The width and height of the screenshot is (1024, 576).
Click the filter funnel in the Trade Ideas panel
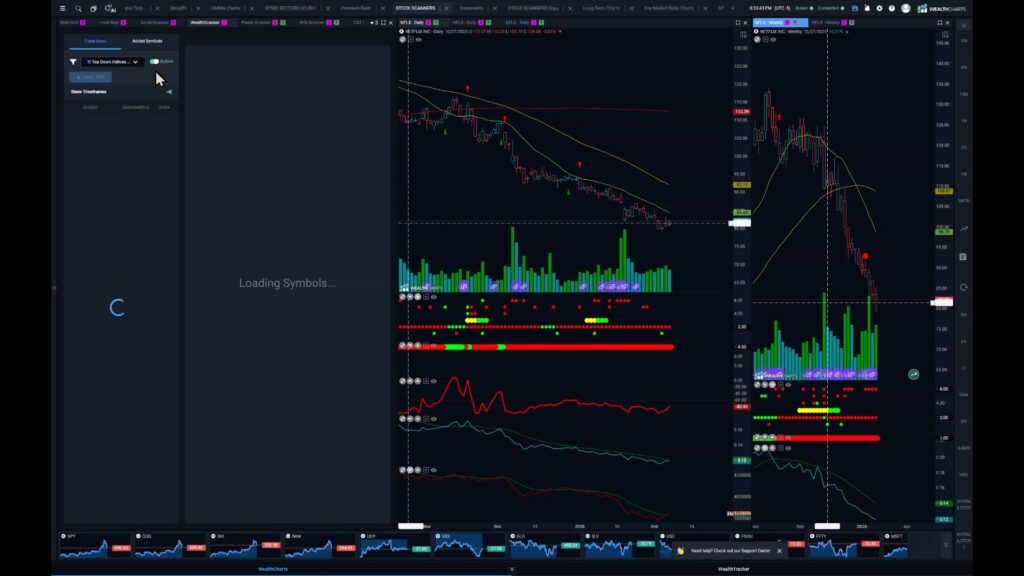[x=73, y=61]
